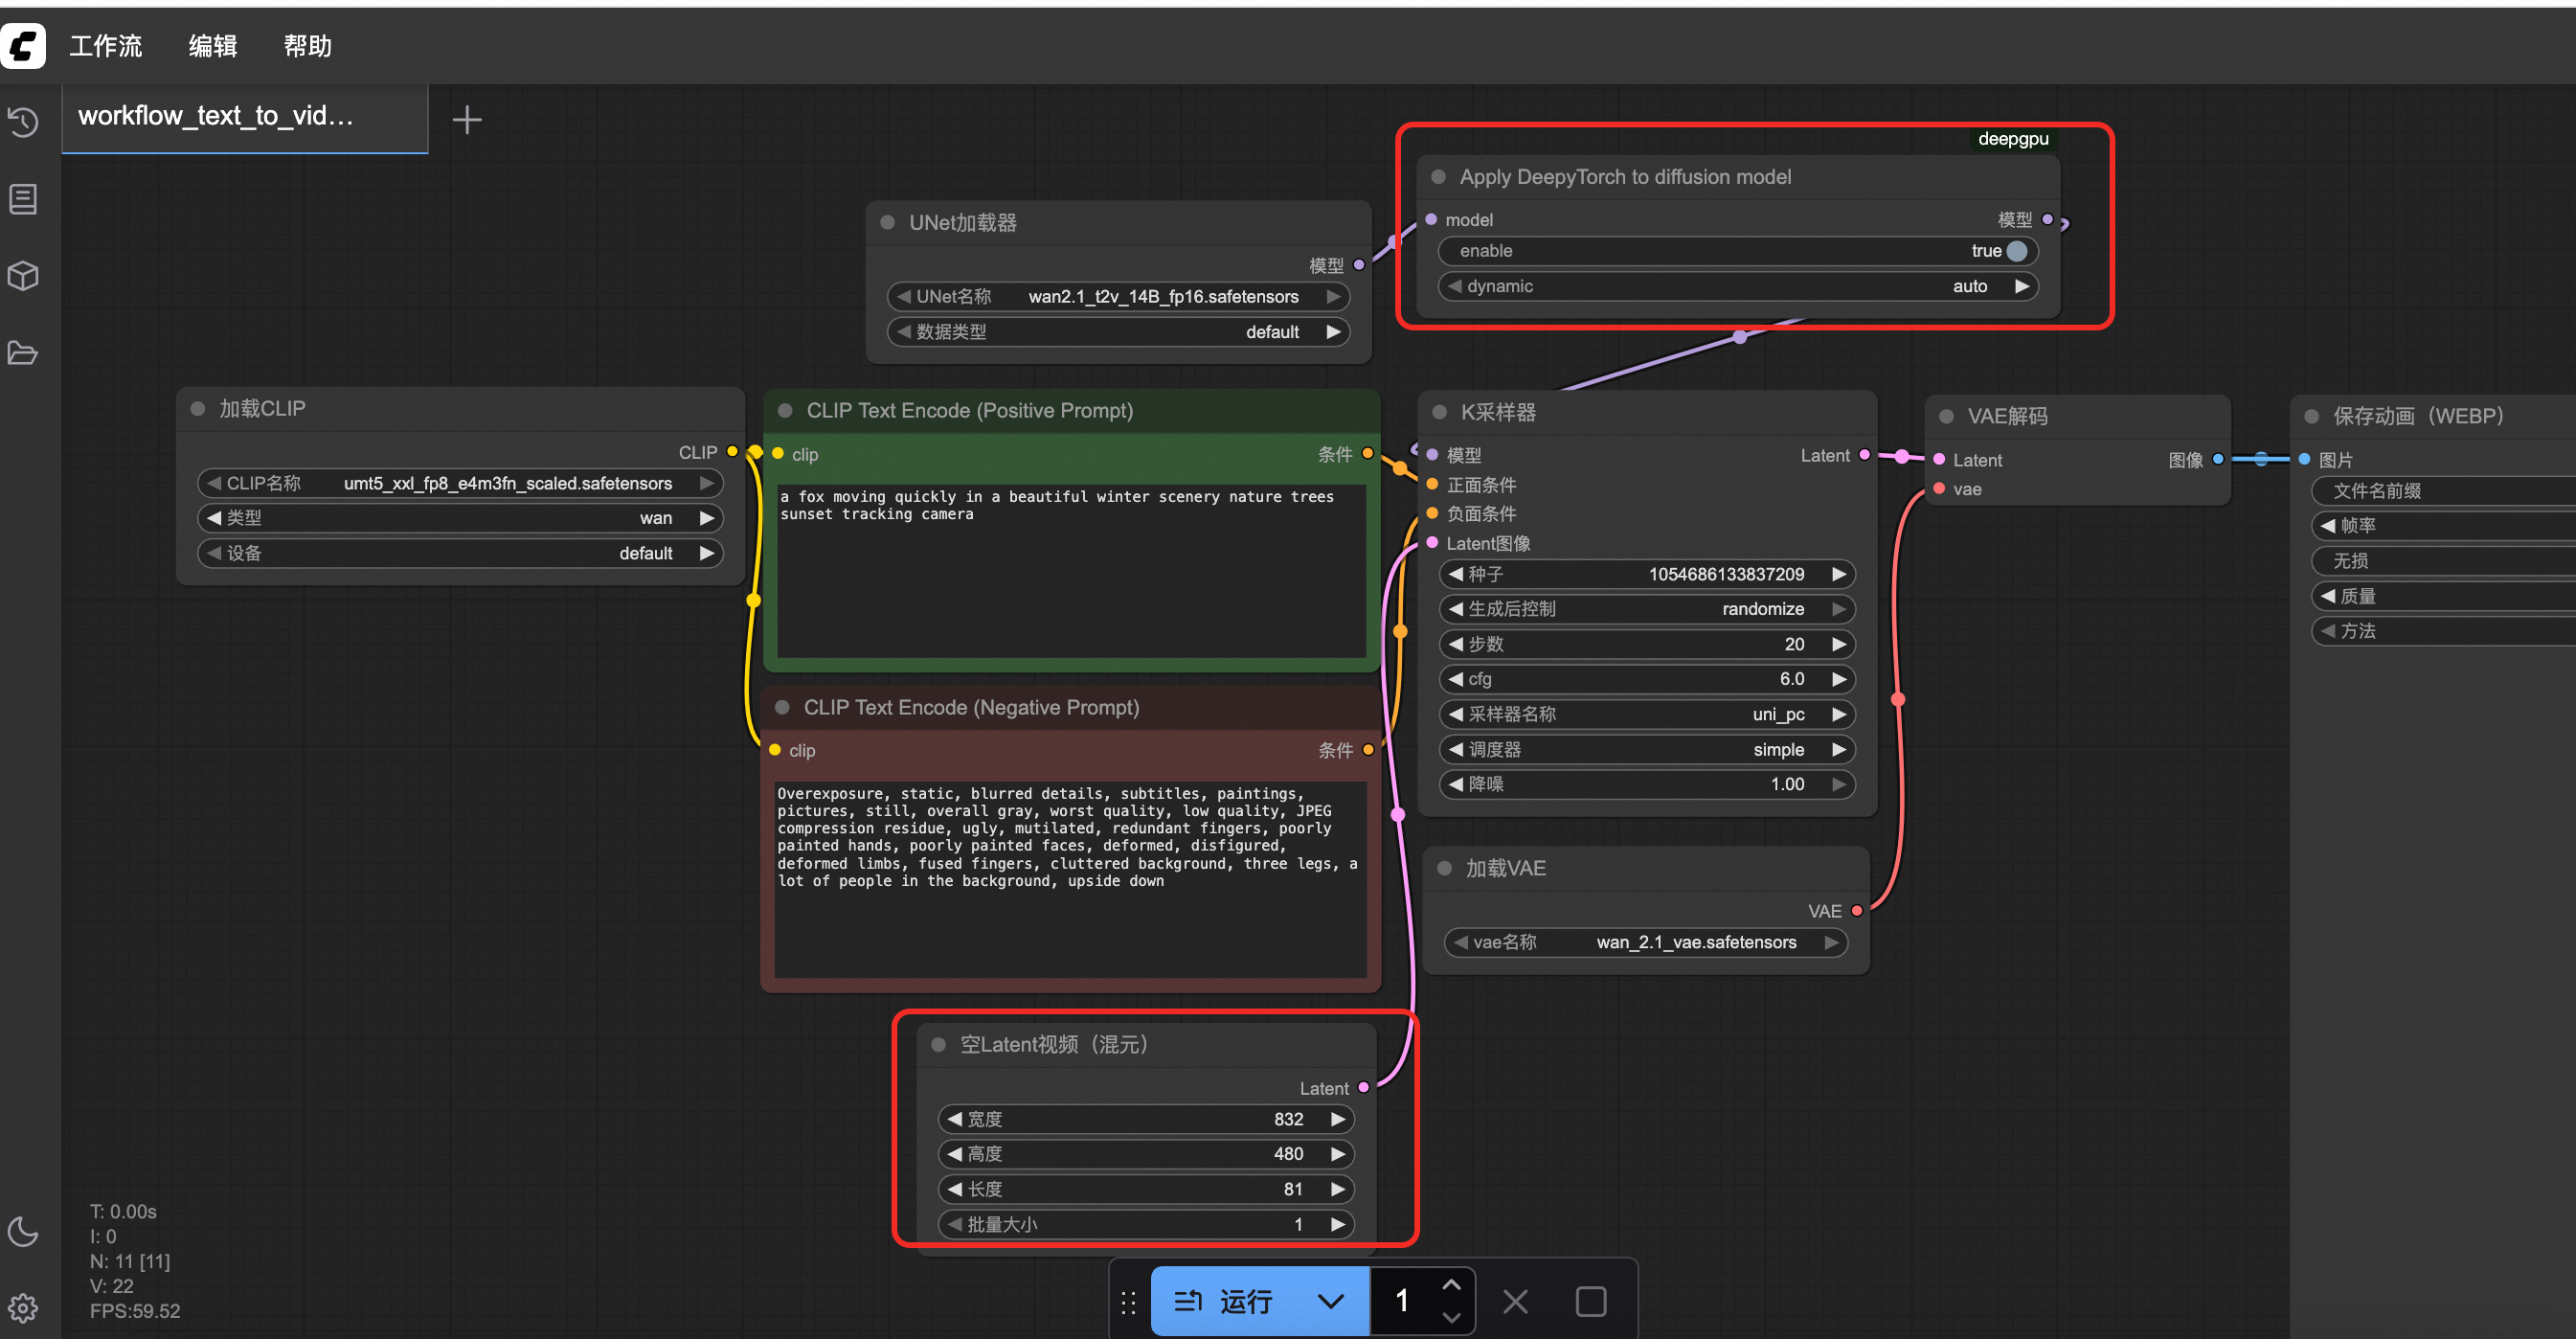
Task: Expand the 运行 button dropdown chevron
Action: [1330, 1301]
